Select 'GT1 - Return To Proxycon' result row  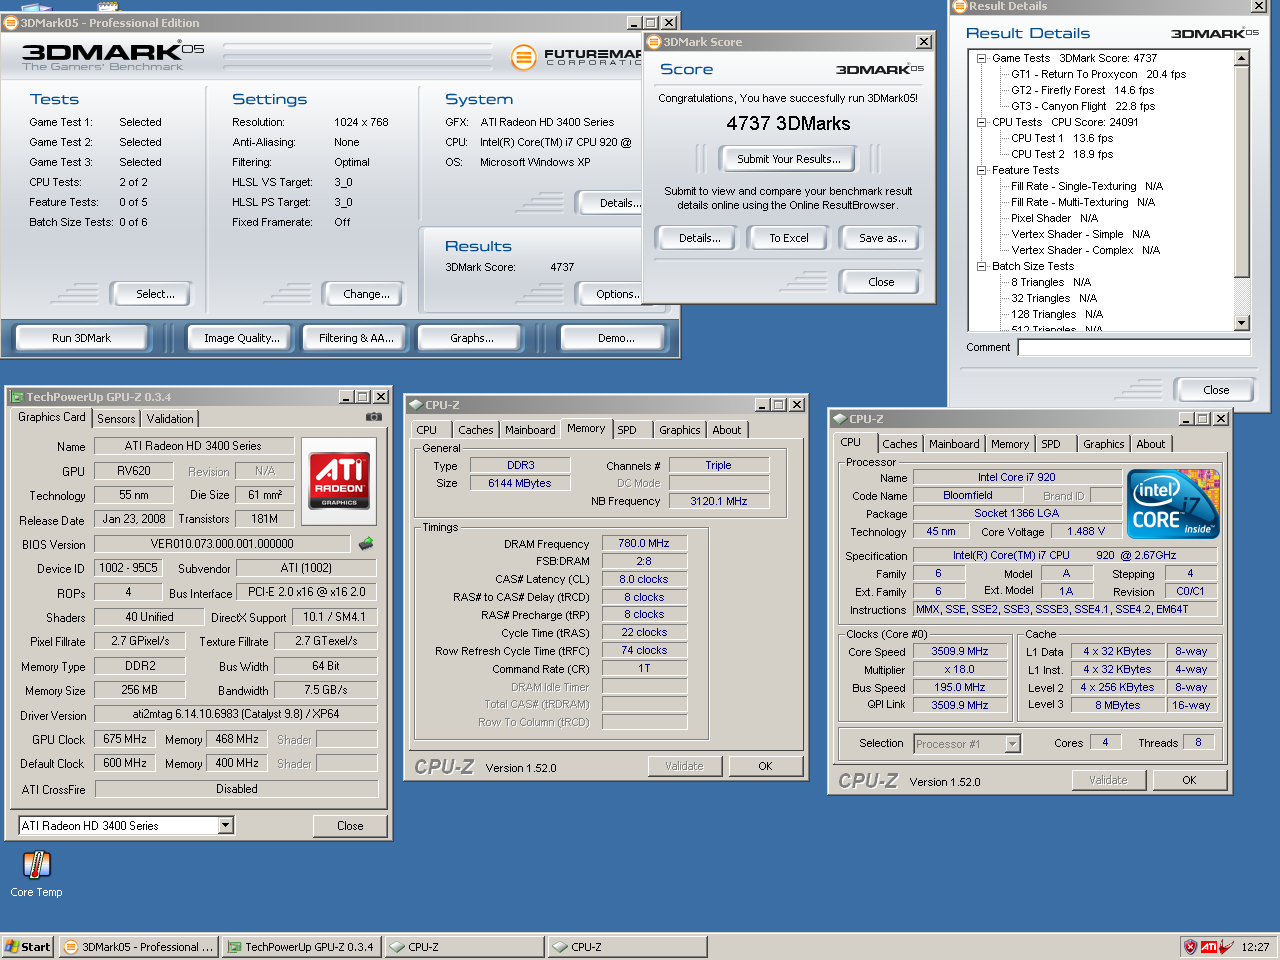pos(1098,74)
